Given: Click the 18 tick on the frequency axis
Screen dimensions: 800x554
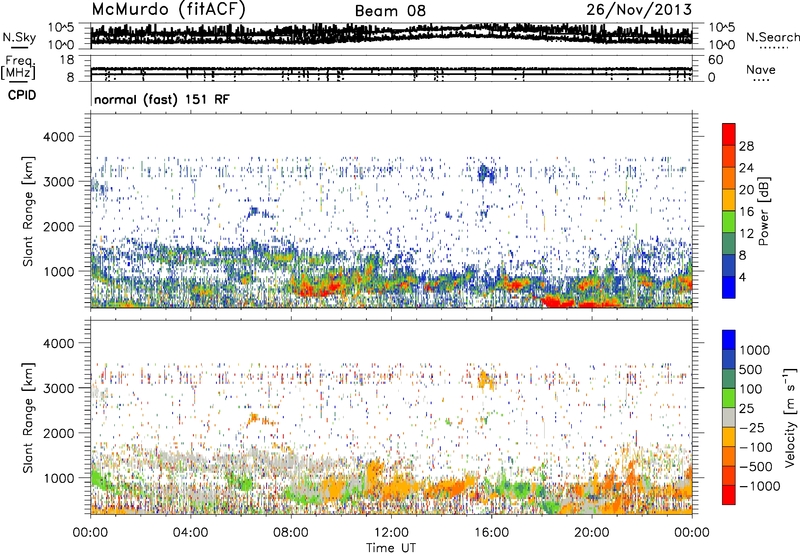Looking at the screenshot, I should 67,60.
